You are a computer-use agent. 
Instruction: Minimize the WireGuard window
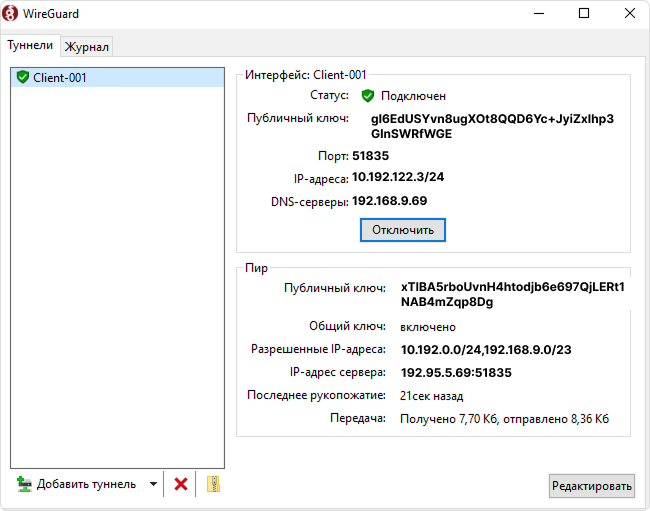[538, 13]
